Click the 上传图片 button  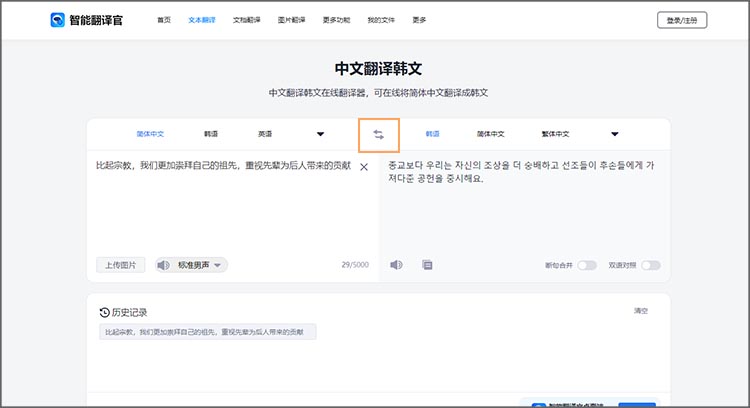[121, 265]
